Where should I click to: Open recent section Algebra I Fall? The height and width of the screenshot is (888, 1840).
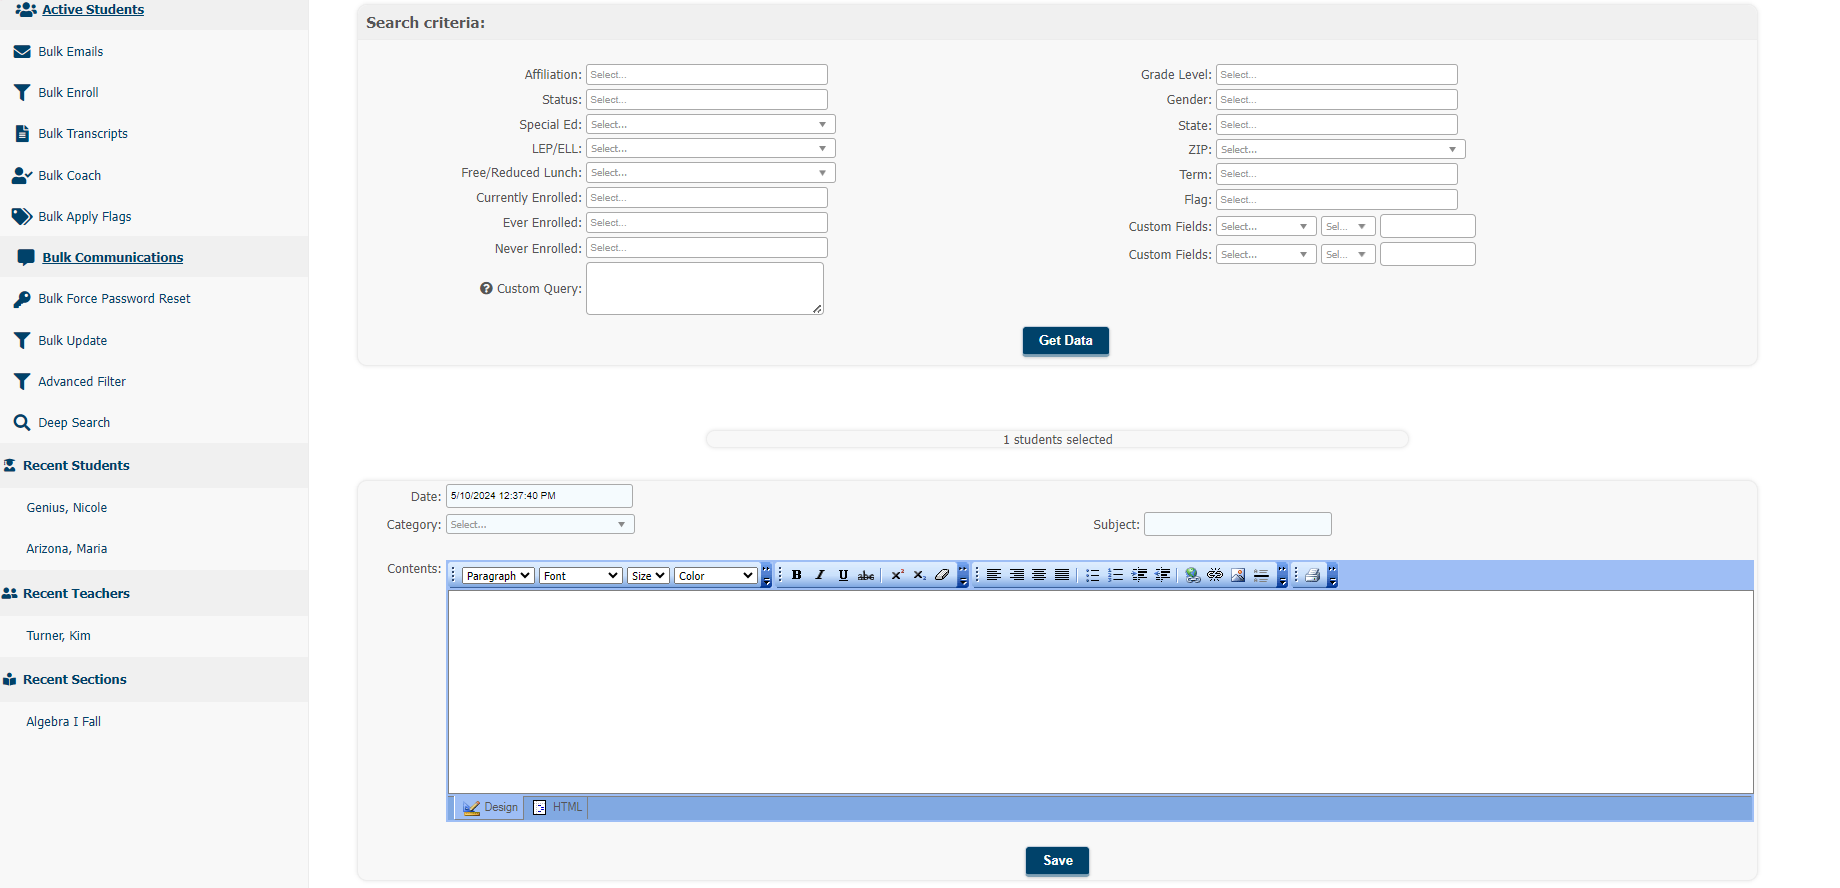(x=64, y=722)
